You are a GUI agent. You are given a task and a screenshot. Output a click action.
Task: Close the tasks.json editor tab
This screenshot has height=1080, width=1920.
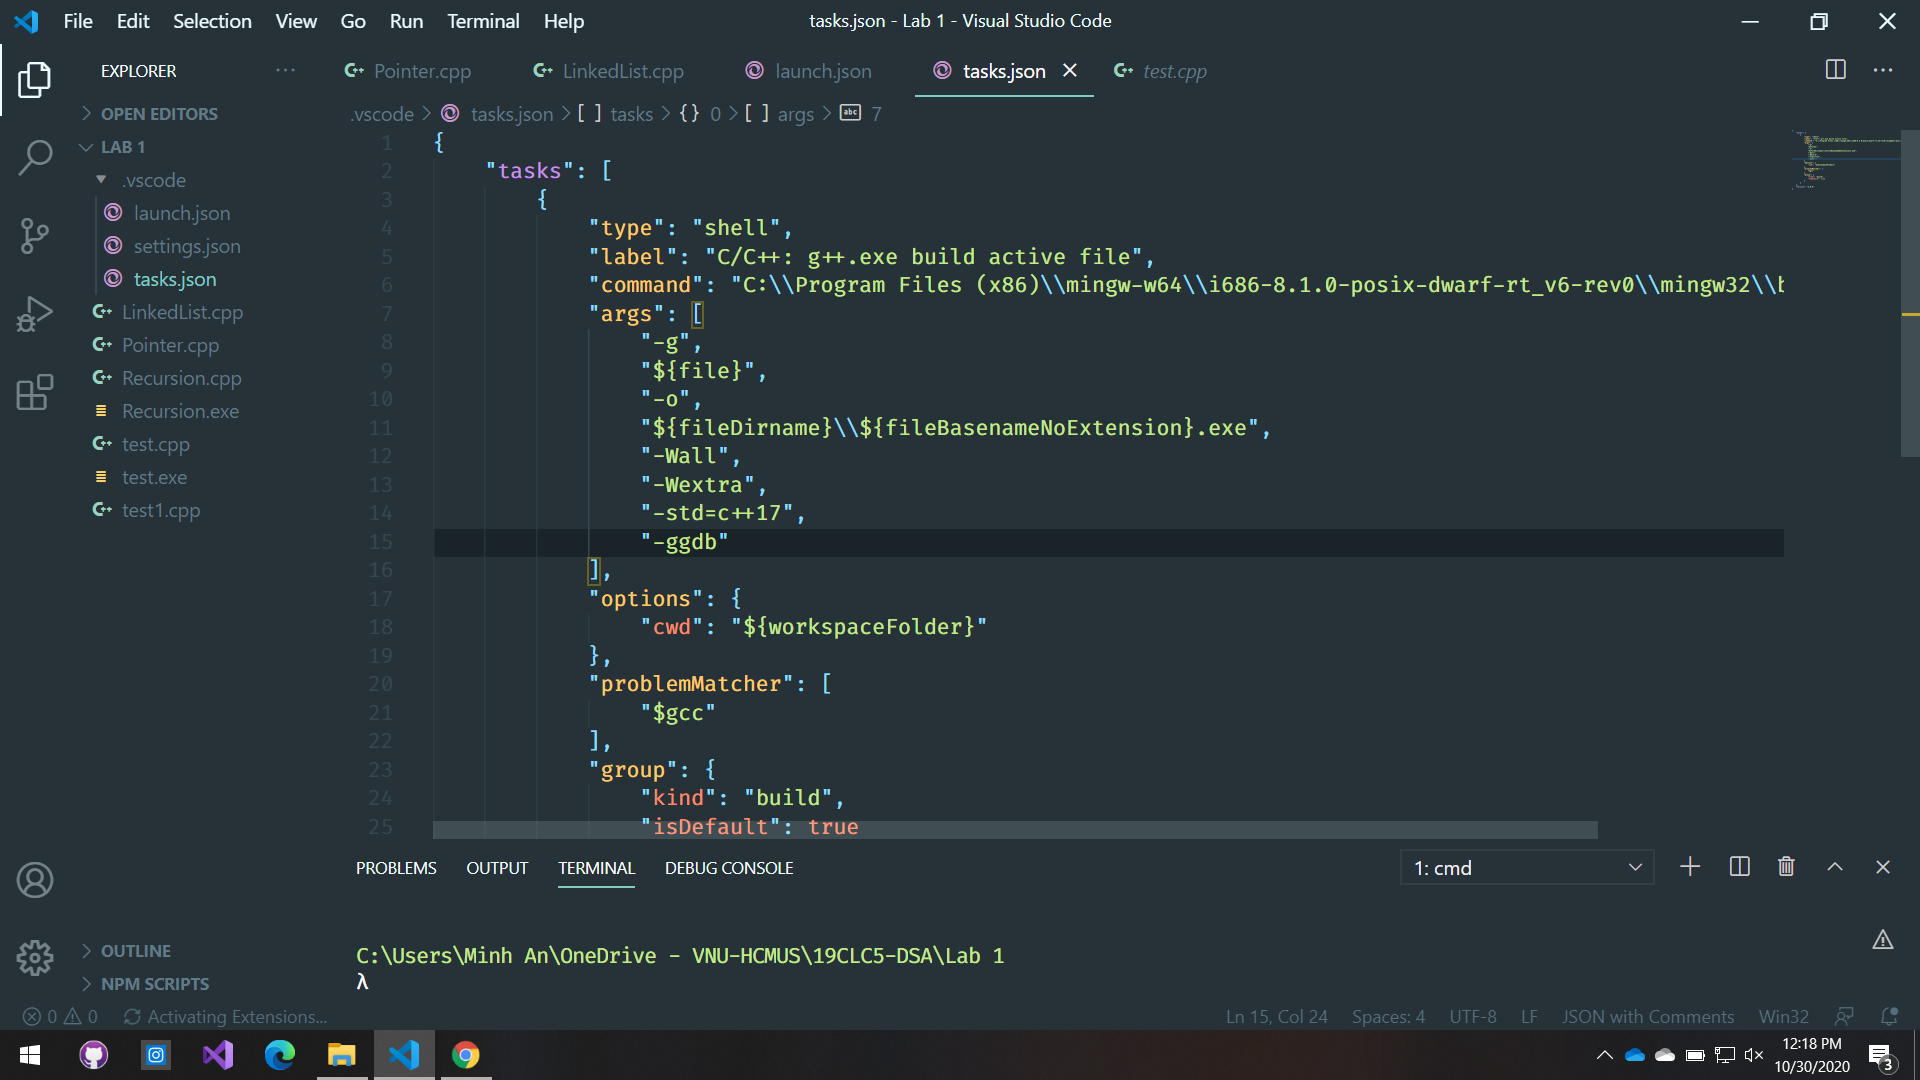[x=1070, y=70]
